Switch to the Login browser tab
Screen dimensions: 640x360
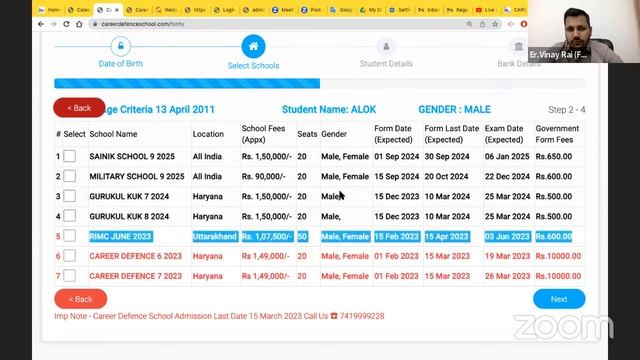point(224,10)
